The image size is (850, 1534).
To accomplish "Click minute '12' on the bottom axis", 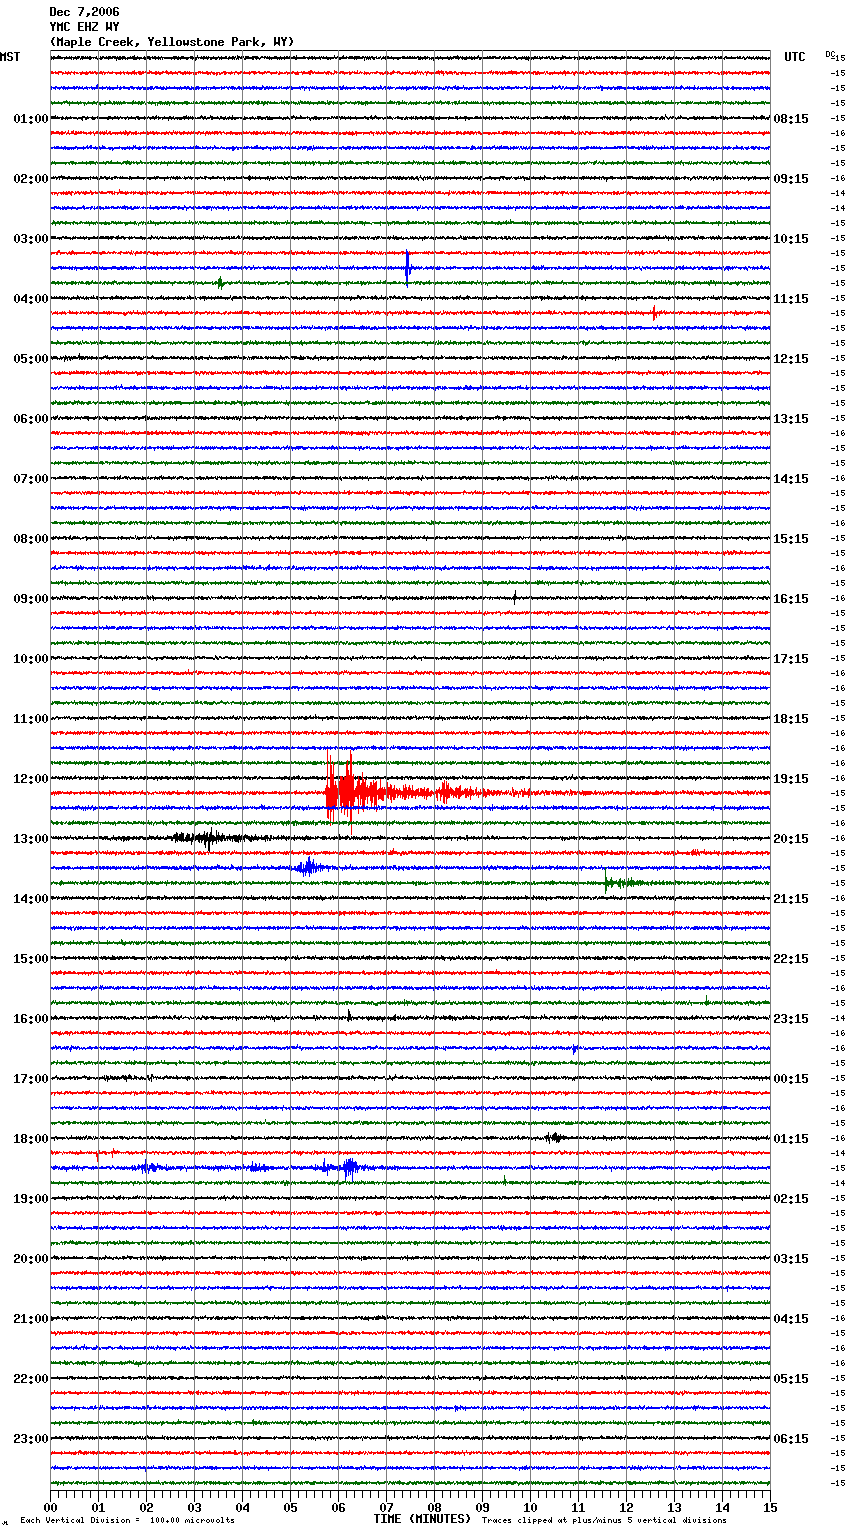I will (626, 1507).
